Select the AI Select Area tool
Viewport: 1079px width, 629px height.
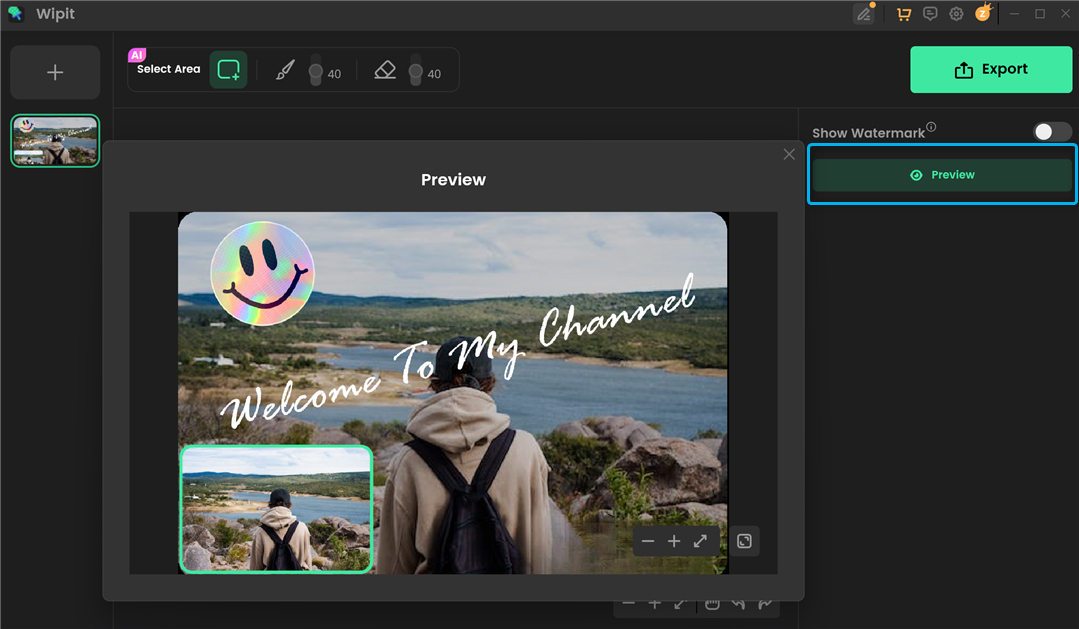point(228,69)
